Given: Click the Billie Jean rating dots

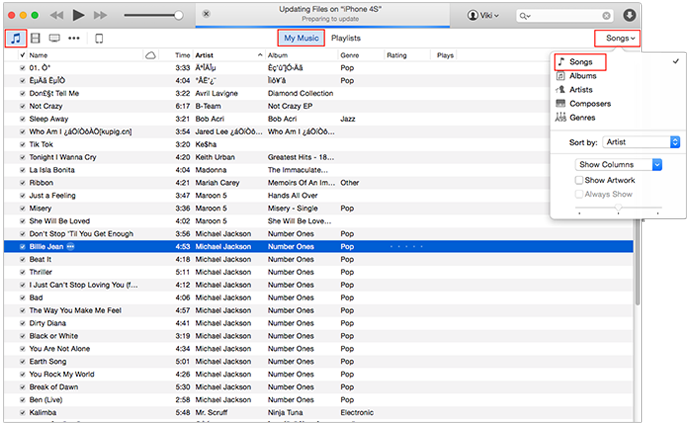Looking at the screenshot, I should pos(407,247).
